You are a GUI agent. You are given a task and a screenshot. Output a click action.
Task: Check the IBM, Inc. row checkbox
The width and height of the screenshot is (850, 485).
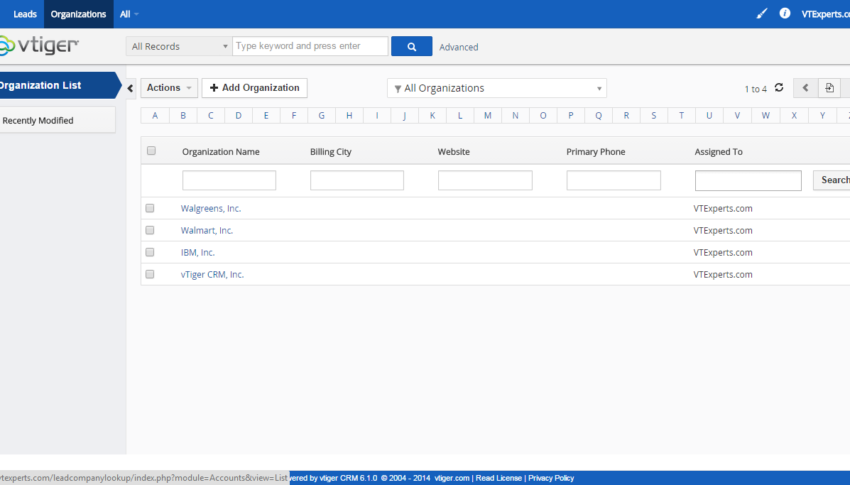150,252
